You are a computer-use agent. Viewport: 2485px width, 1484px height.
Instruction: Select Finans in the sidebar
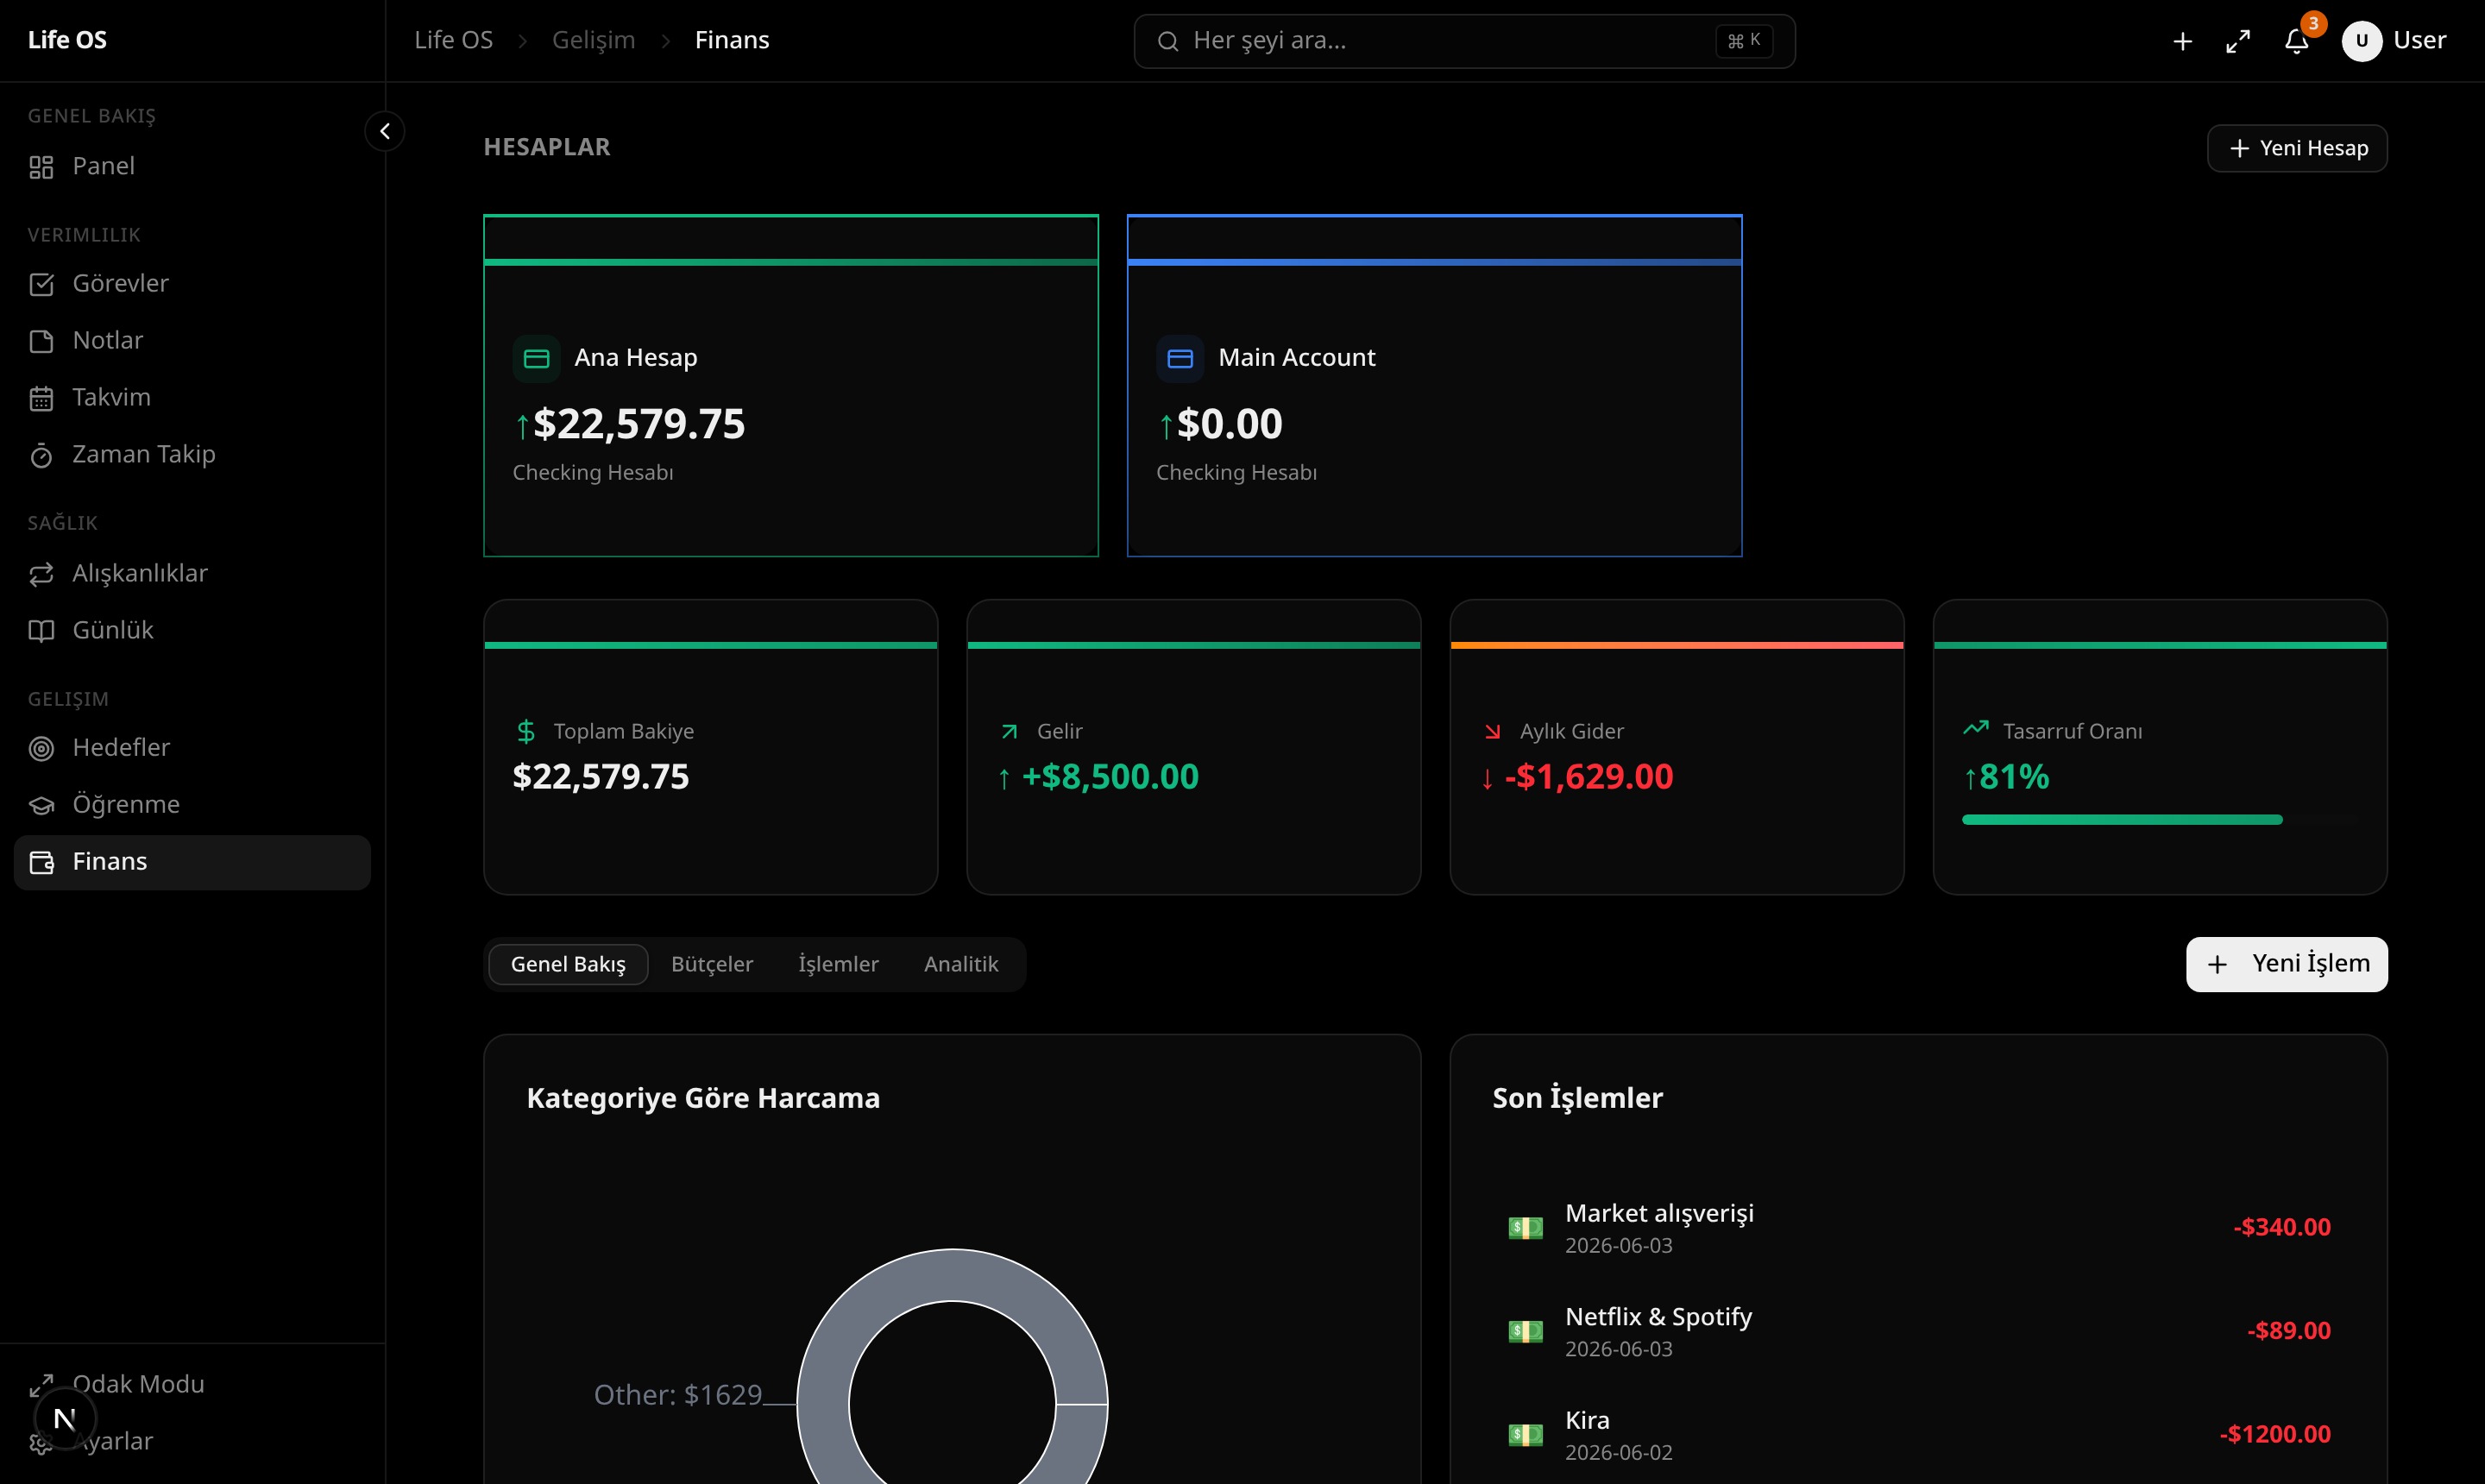192,862
